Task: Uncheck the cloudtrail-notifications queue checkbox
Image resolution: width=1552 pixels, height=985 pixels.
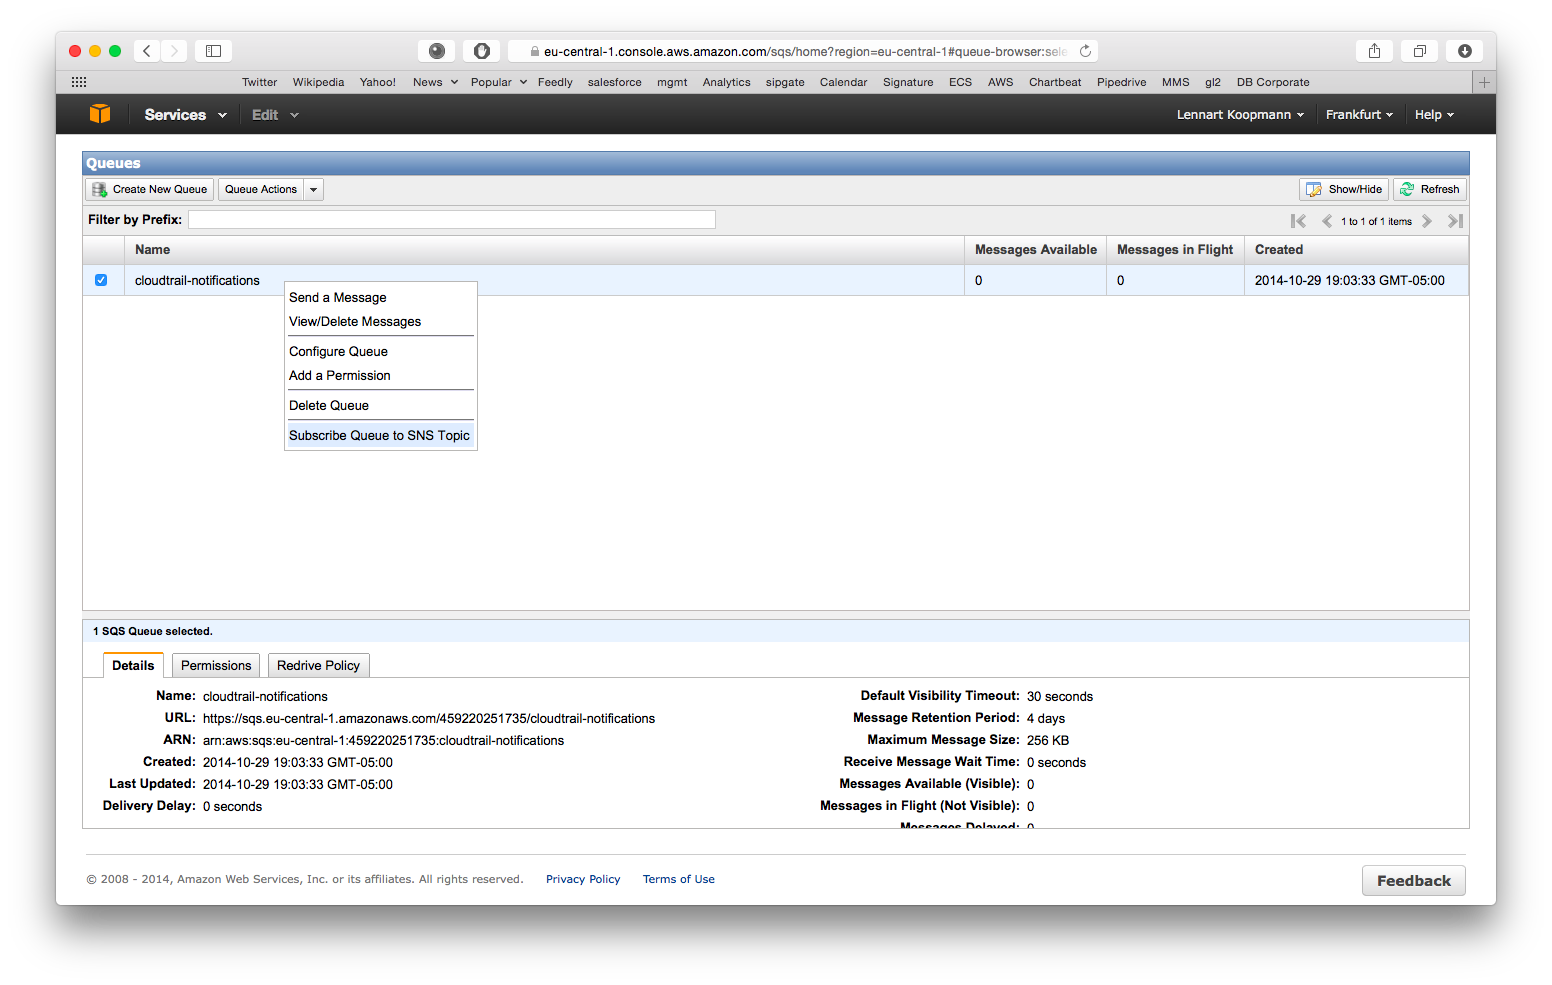Action: [101, 280]
